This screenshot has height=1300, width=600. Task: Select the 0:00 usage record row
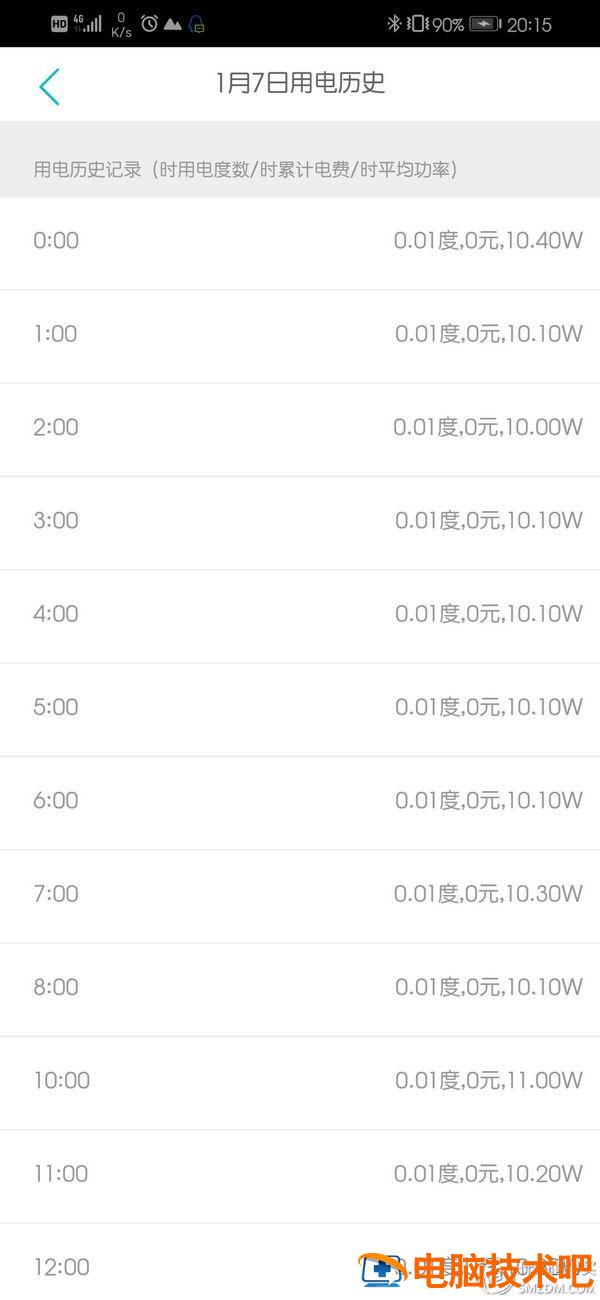point(300,243)
